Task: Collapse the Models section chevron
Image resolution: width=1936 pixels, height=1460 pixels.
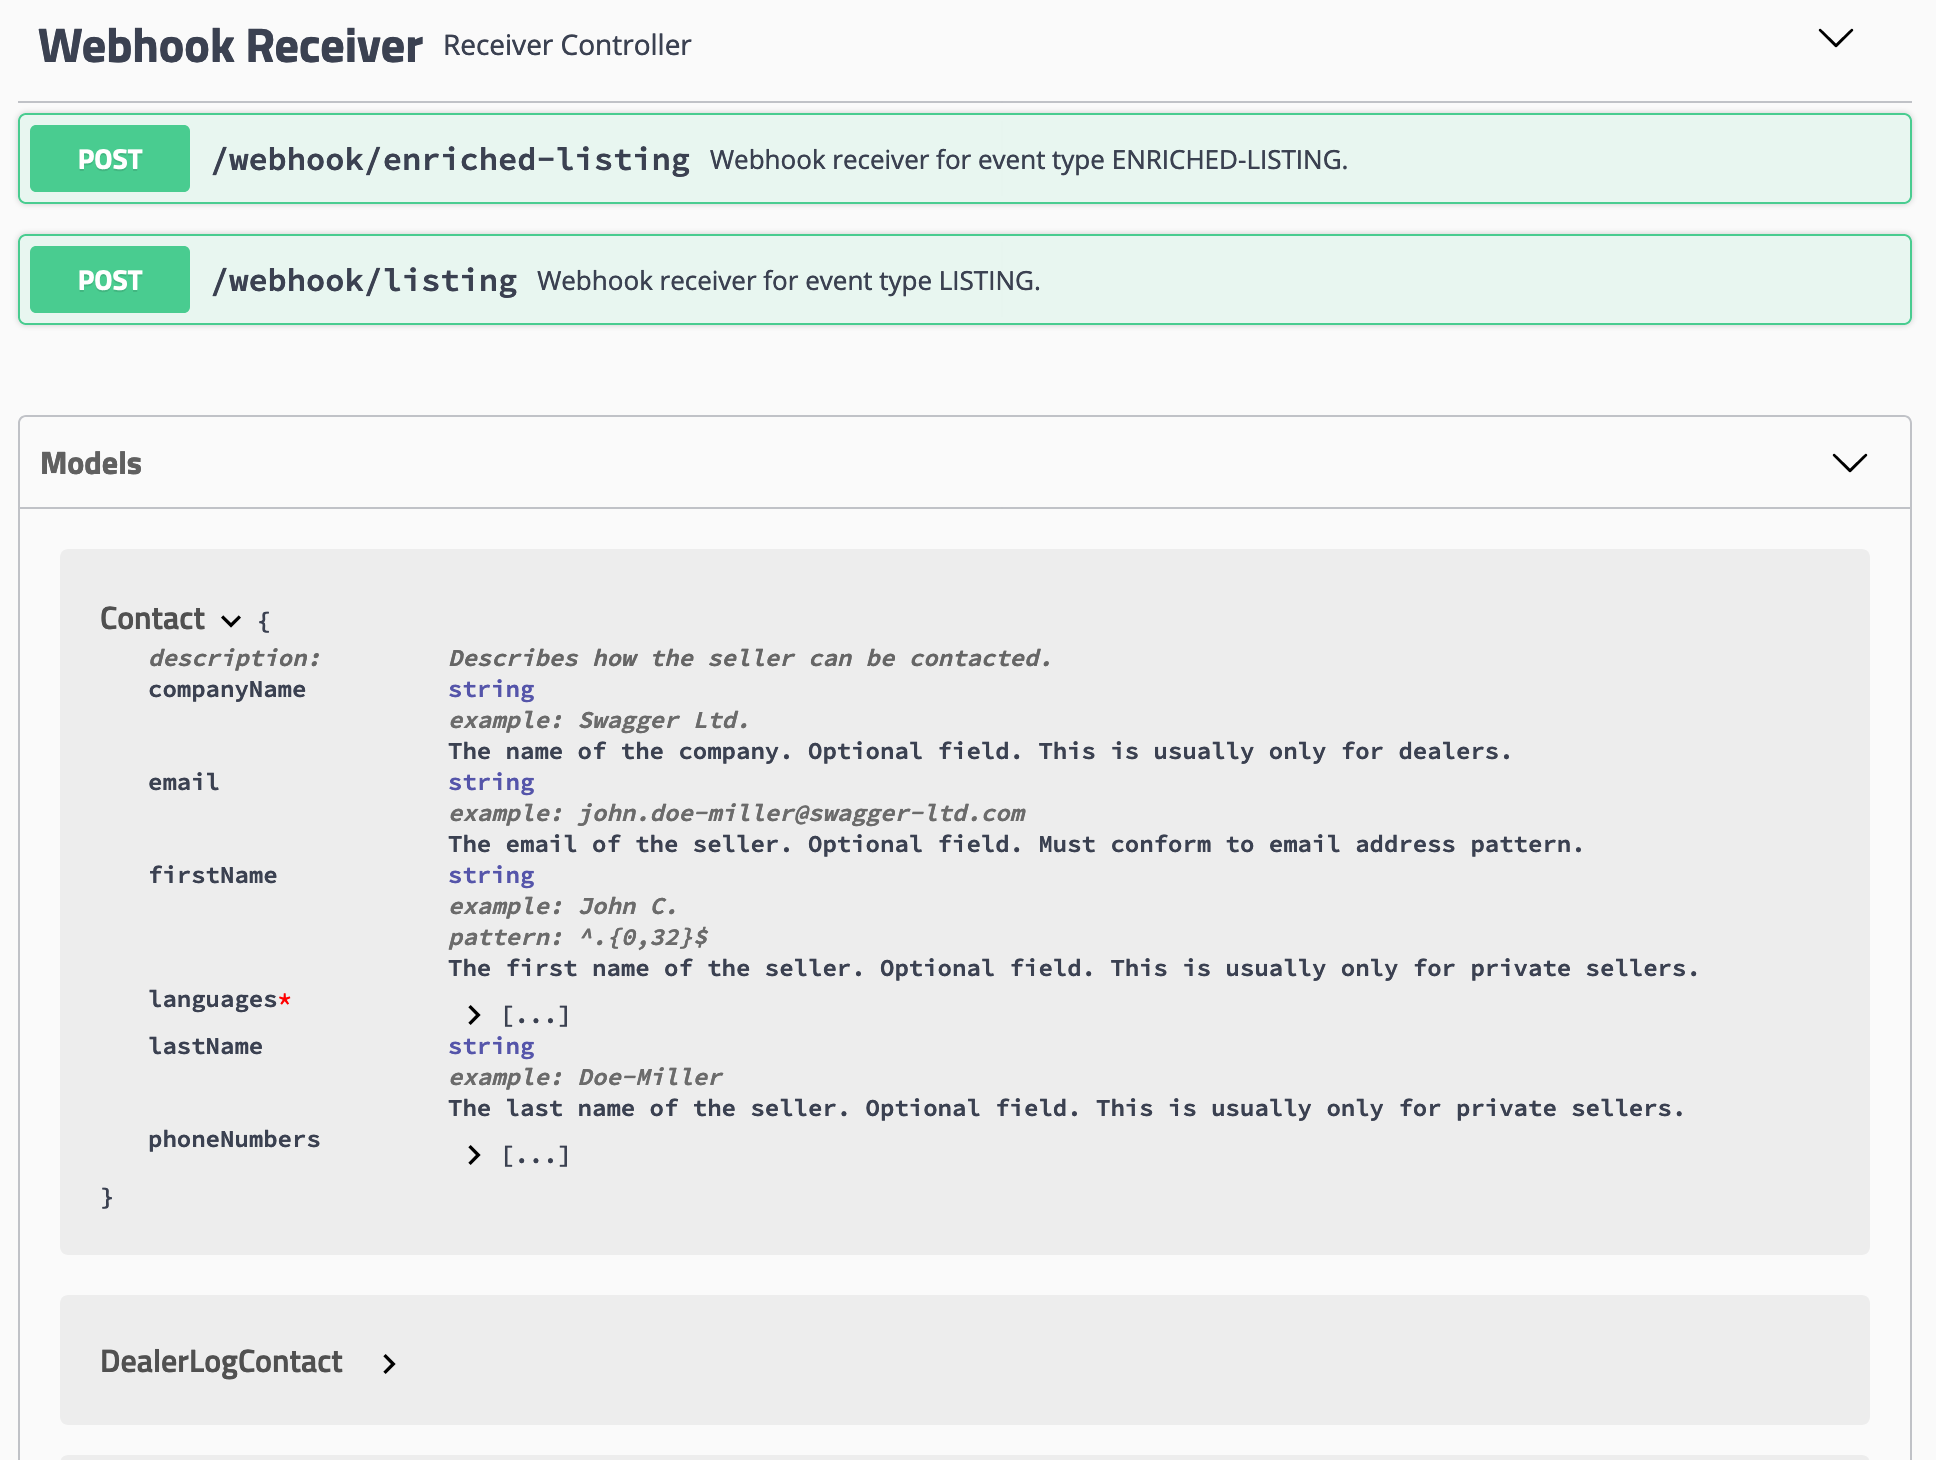Action: tap(1849, 463)
